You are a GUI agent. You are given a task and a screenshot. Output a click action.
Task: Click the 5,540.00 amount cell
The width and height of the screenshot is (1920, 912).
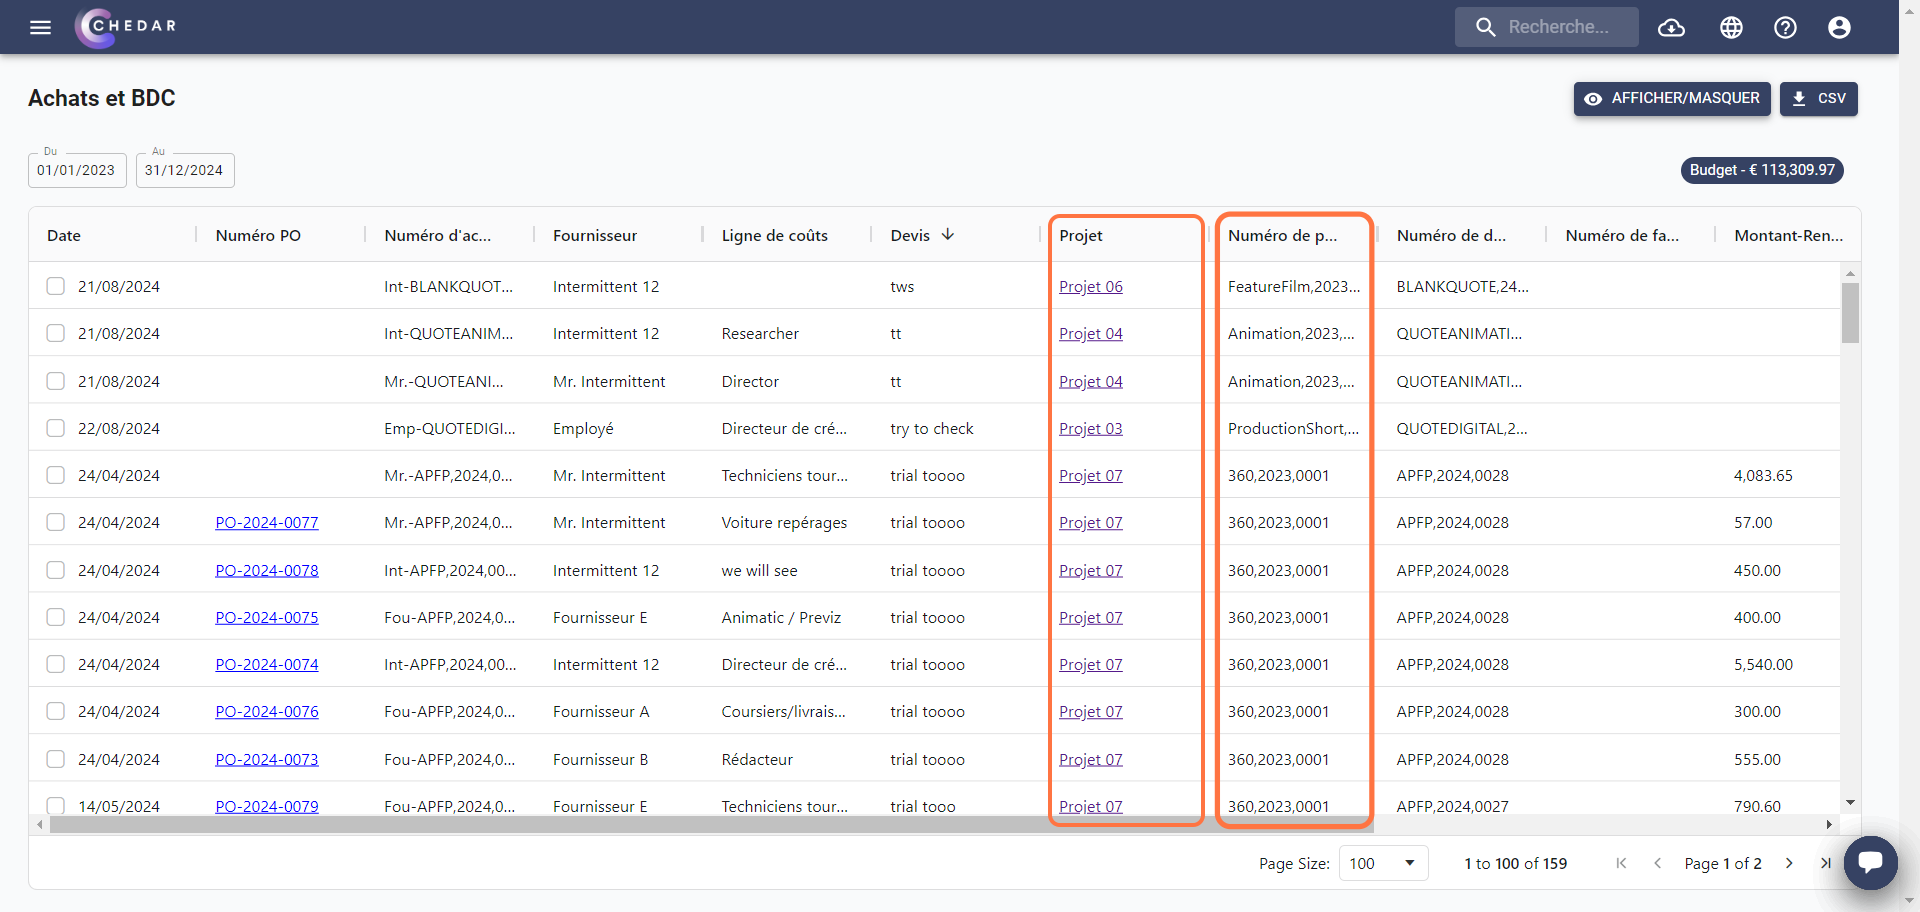[1763, 664]
